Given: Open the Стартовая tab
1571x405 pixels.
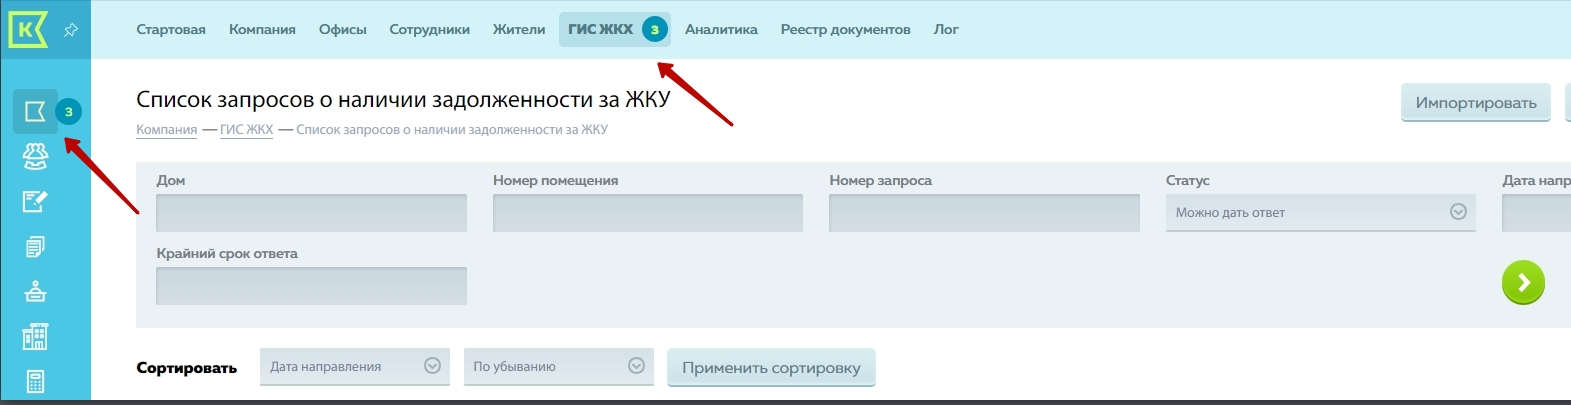Looking at the screenshot, I should pyautogui.click(x=171, y=29).
